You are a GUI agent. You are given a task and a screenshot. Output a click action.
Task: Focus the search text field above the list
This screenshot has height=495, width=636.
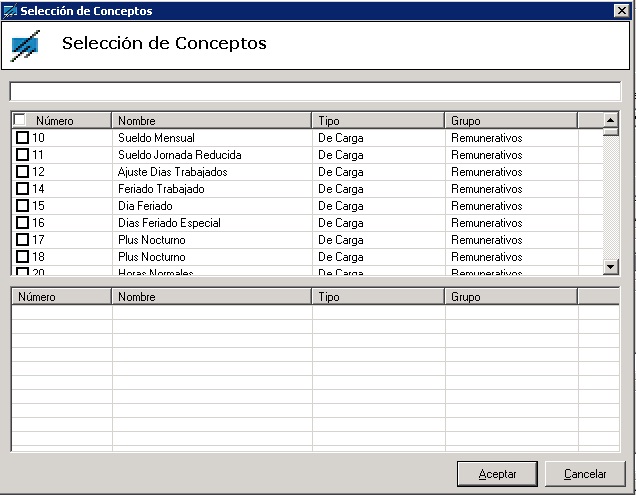[315, 92]
